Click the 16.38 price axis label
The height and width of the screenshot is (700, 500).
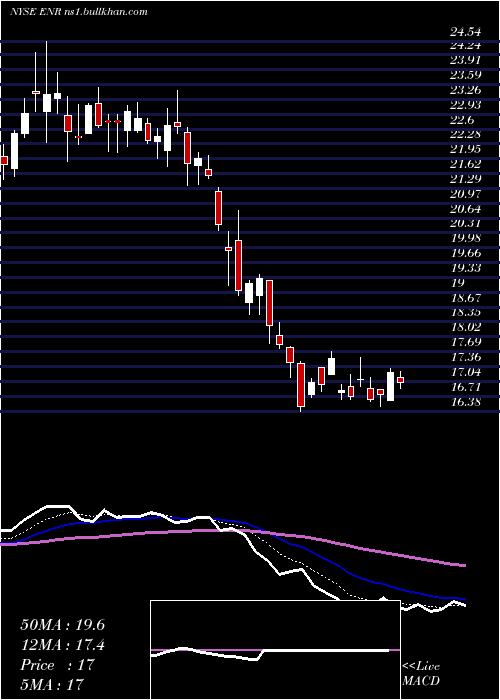pos(466,401)
